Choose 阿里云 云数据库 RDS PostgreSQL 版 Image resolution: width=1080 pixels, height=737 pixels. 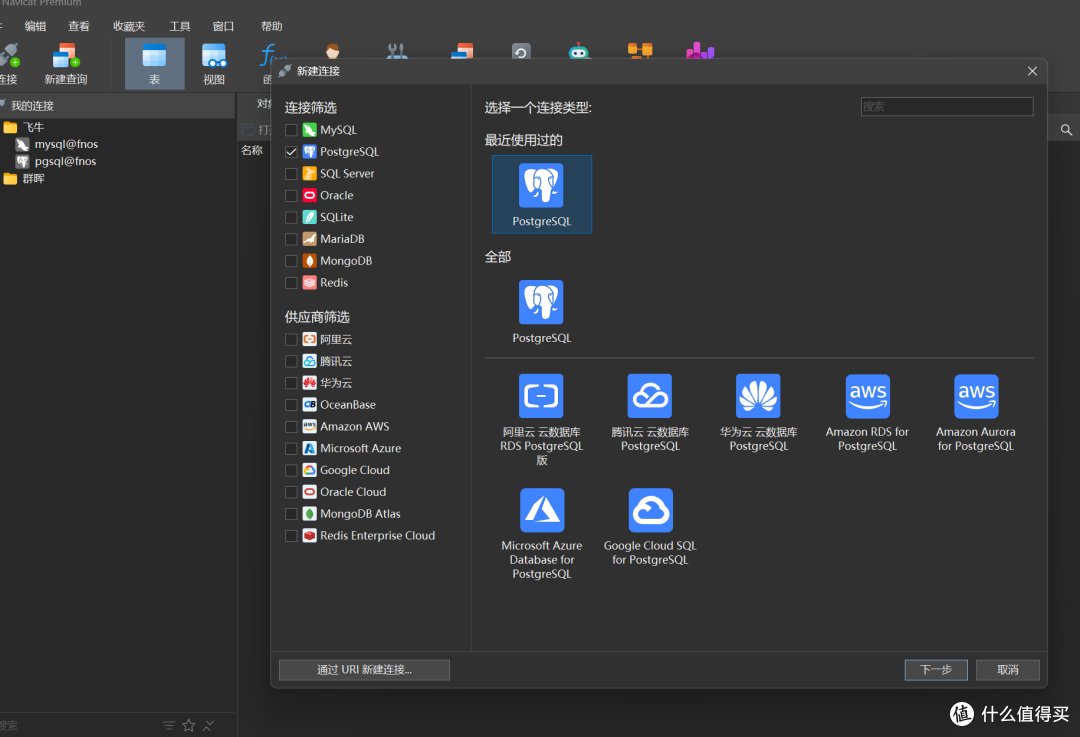coord(541,419)
